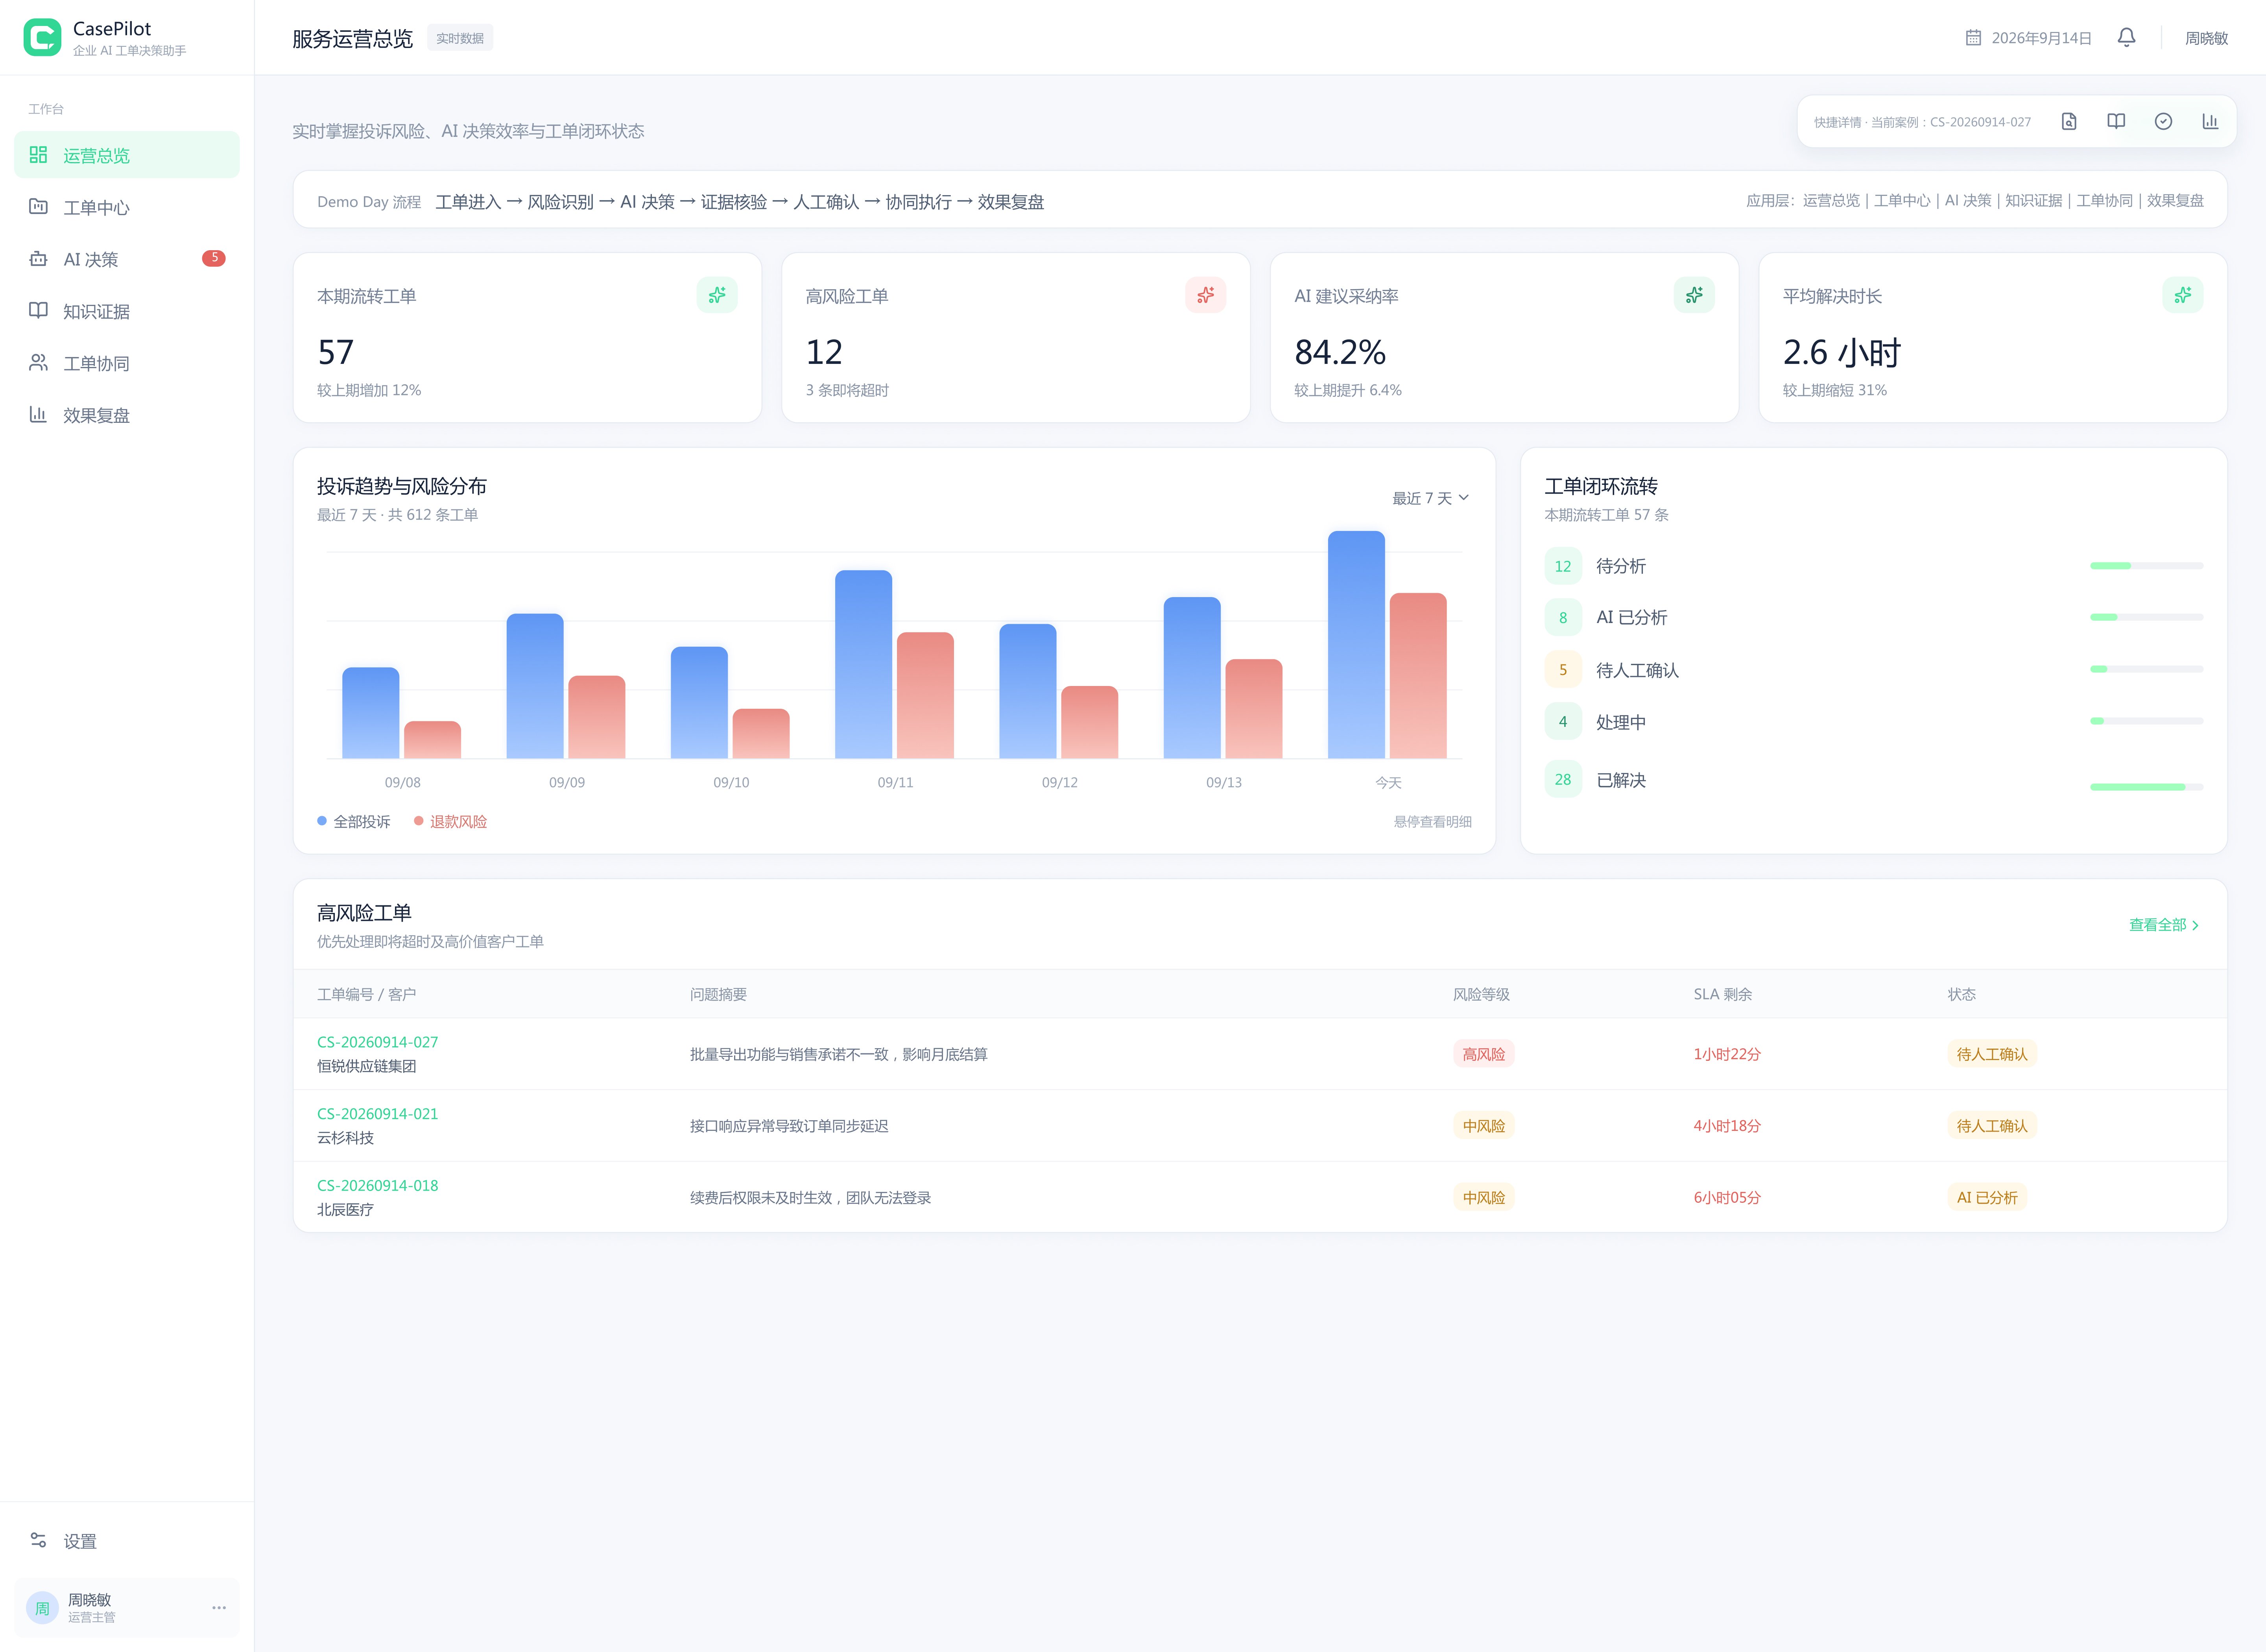Click summary 接口响应异常导致订单同步延迟
The image size is (2266, 1652).
pos(789,1126)
